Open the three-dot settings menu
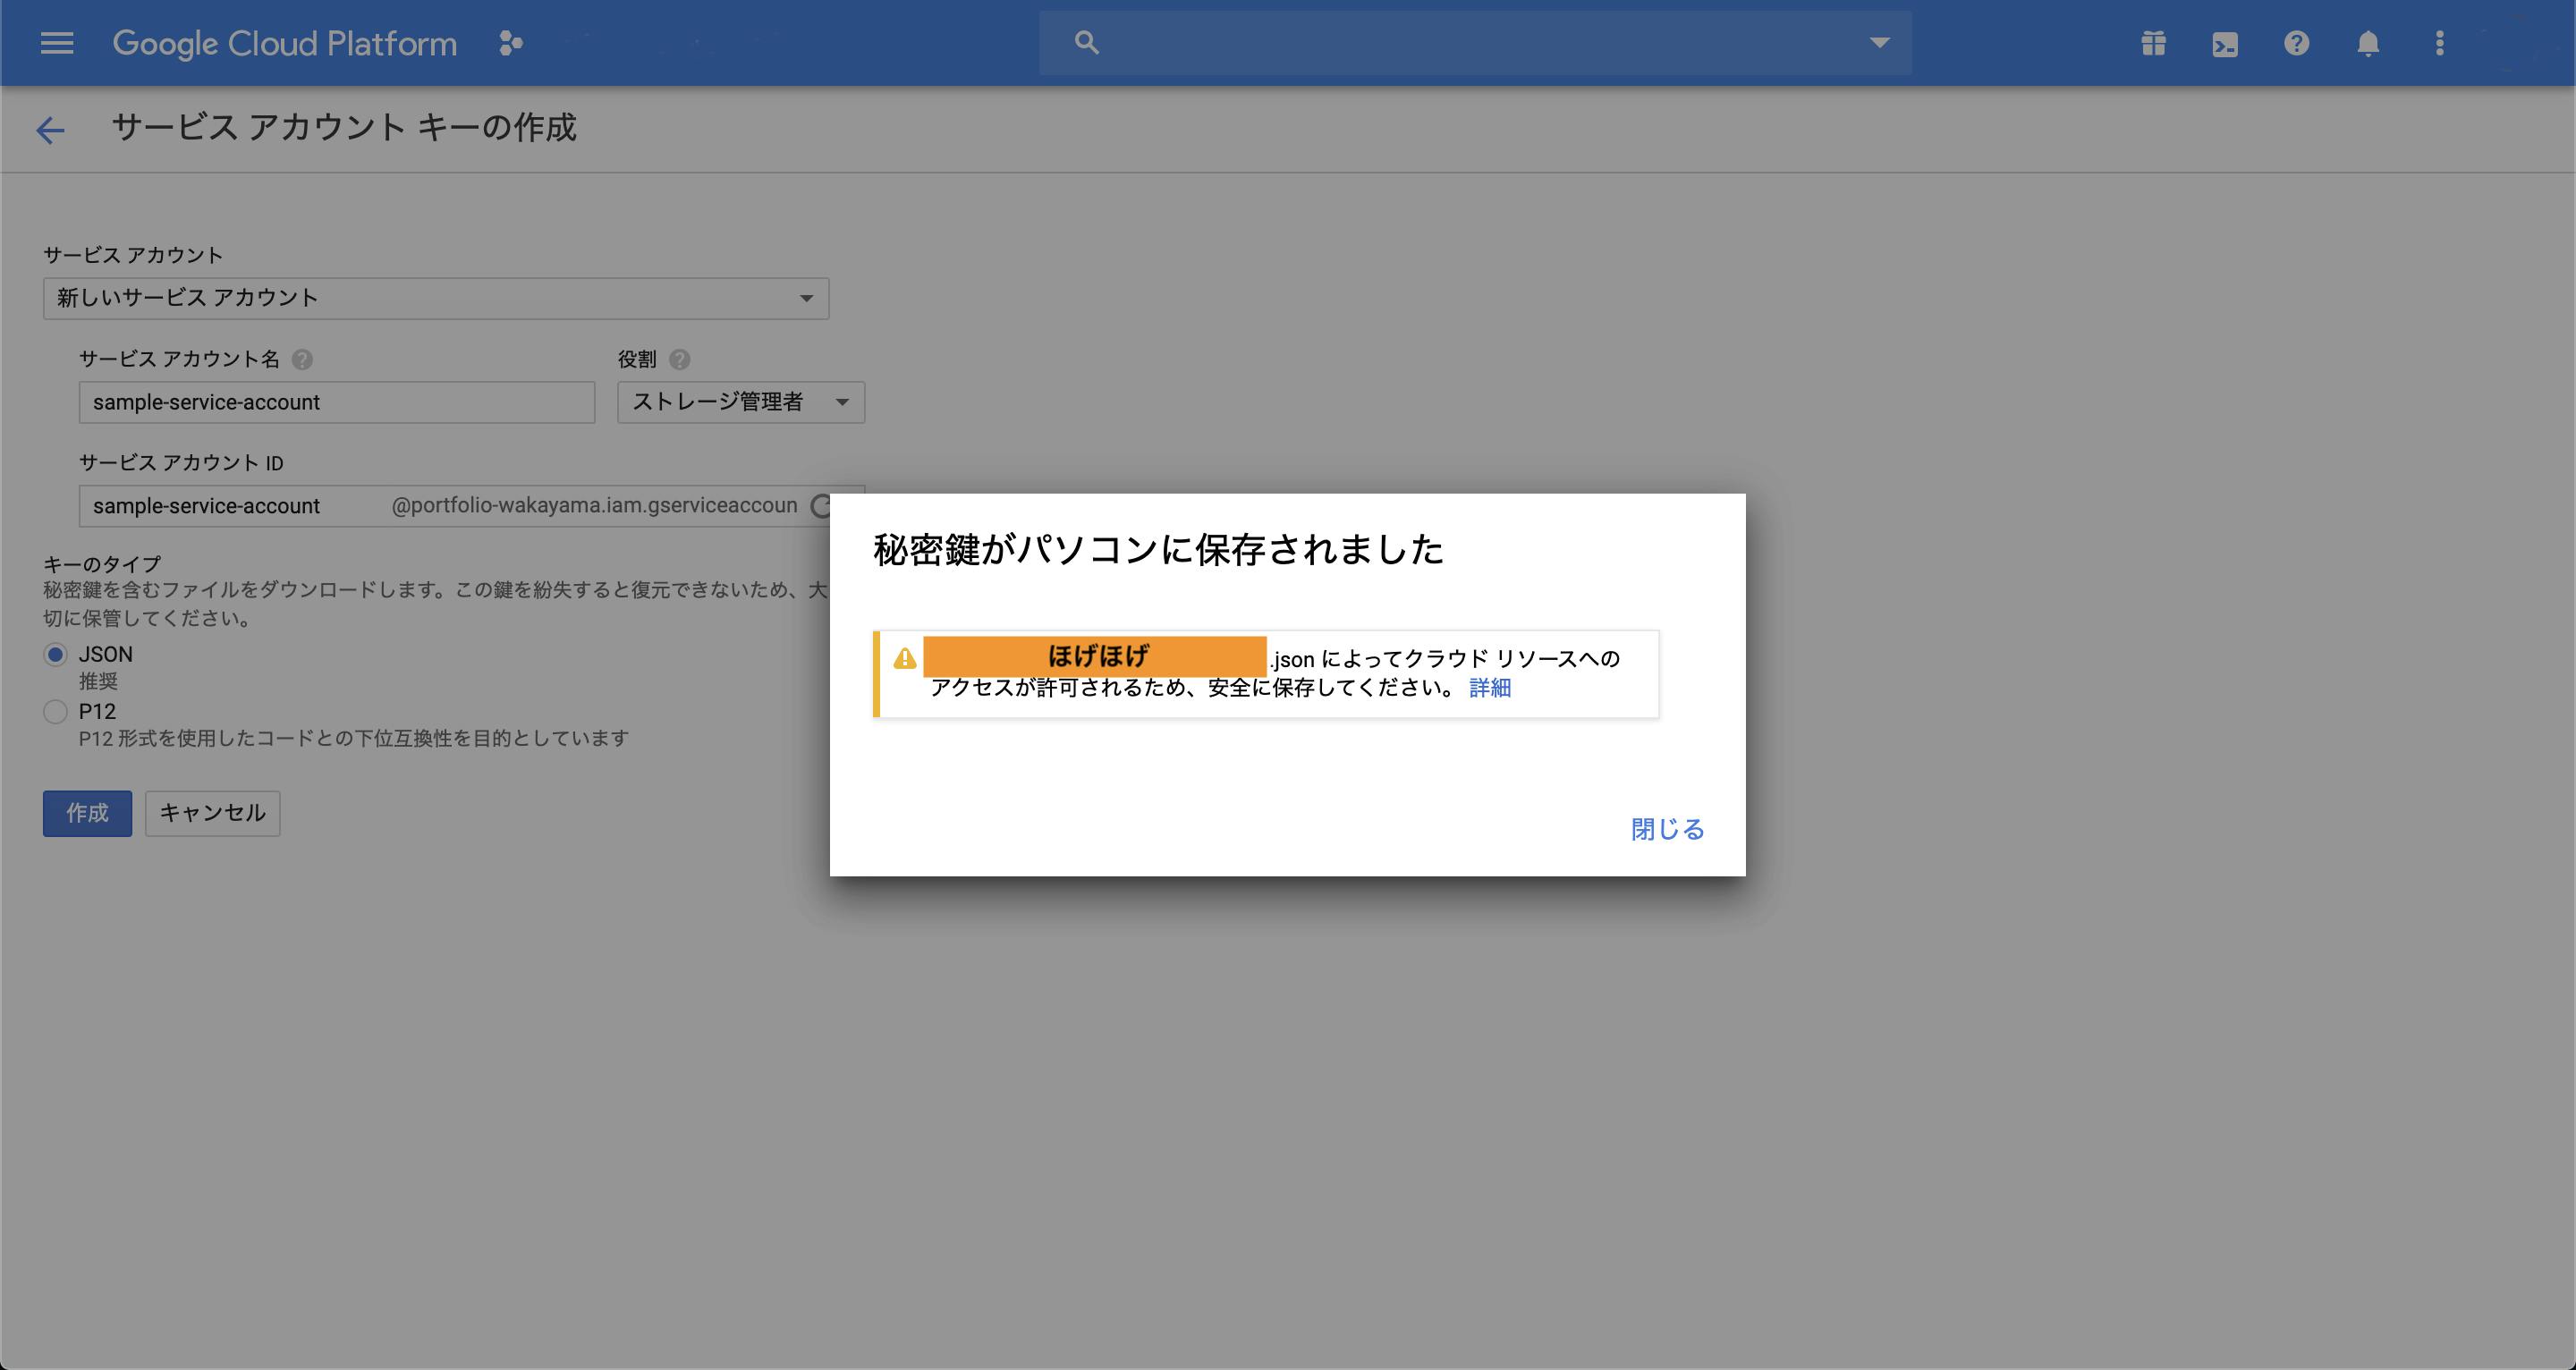 (2440, 43)
